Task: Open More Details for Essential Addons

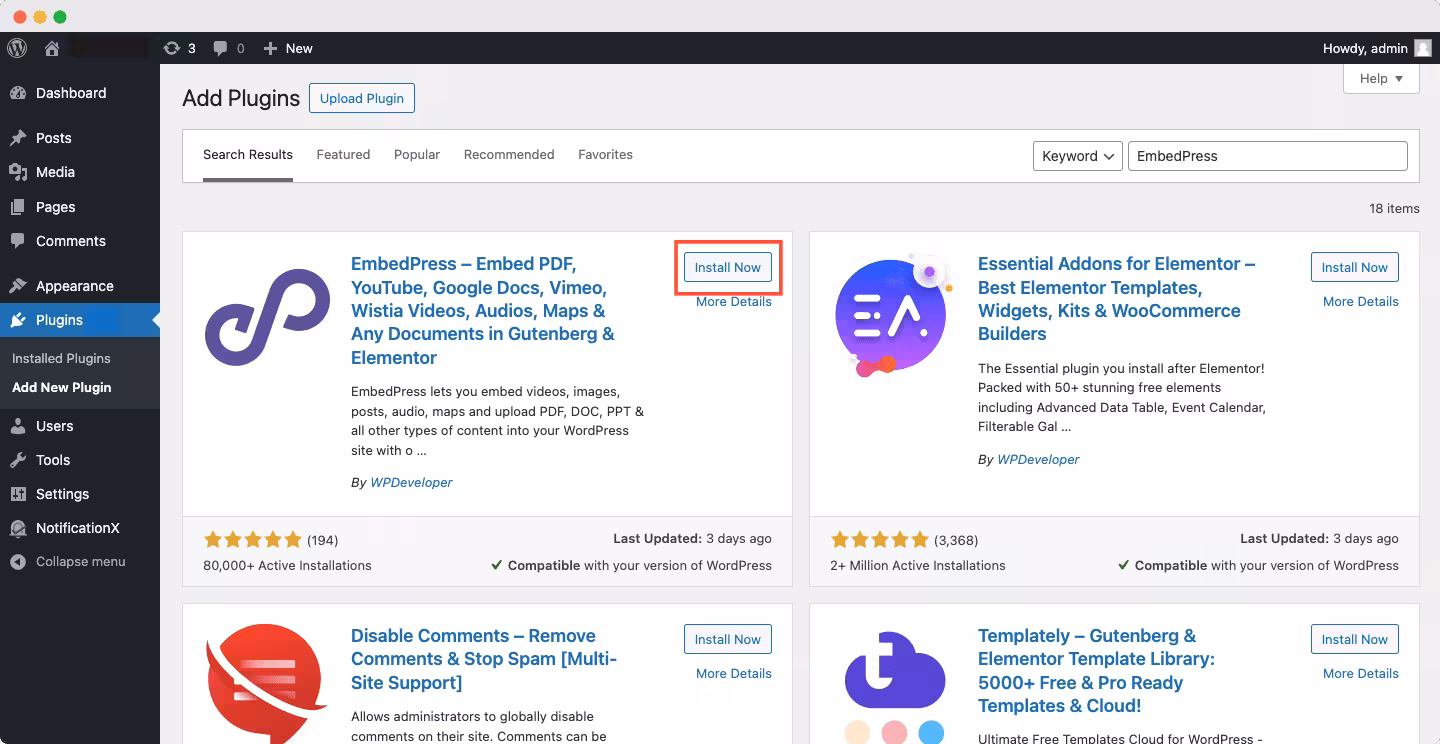Action: coord(1361,302)
